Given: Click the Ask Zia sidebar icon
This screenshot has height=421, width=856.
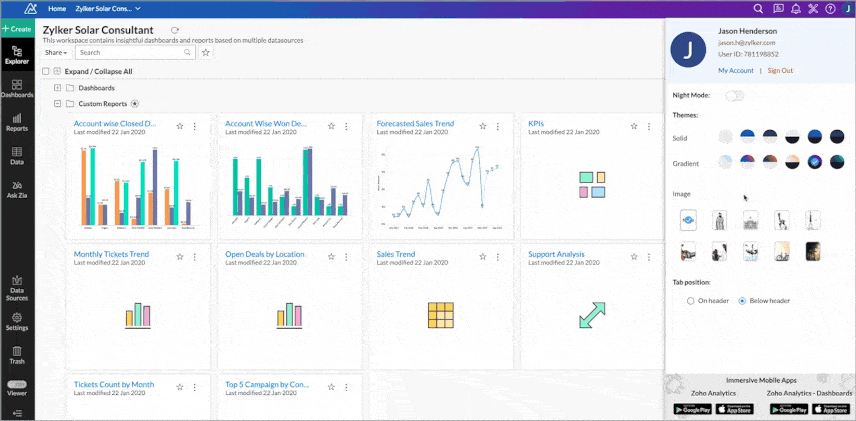Looking at the screenshot, I should [x=17, y=188].
